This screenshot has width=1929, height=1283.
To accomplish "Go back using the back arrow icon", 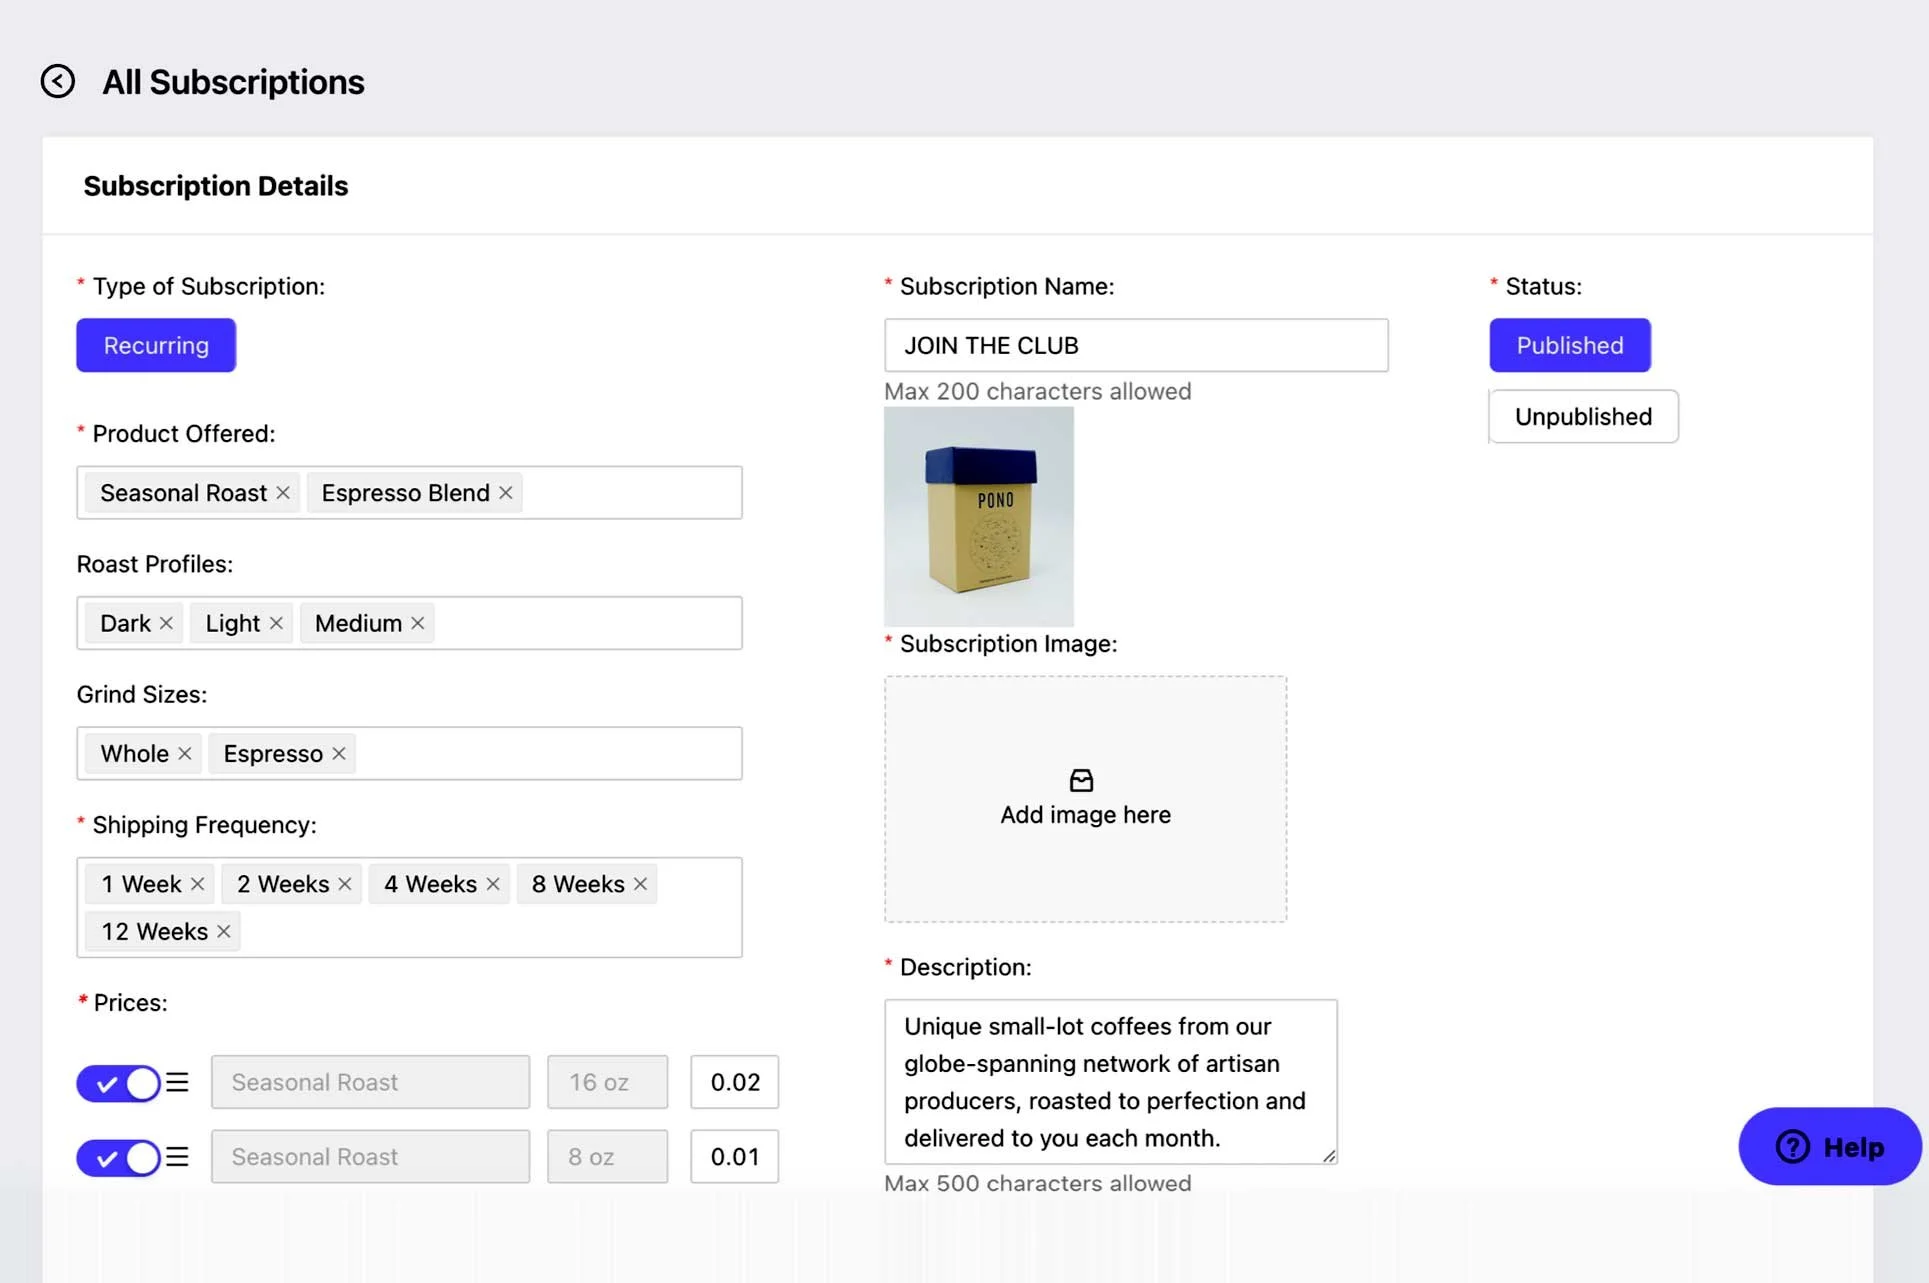I will (x=58, y=81).
